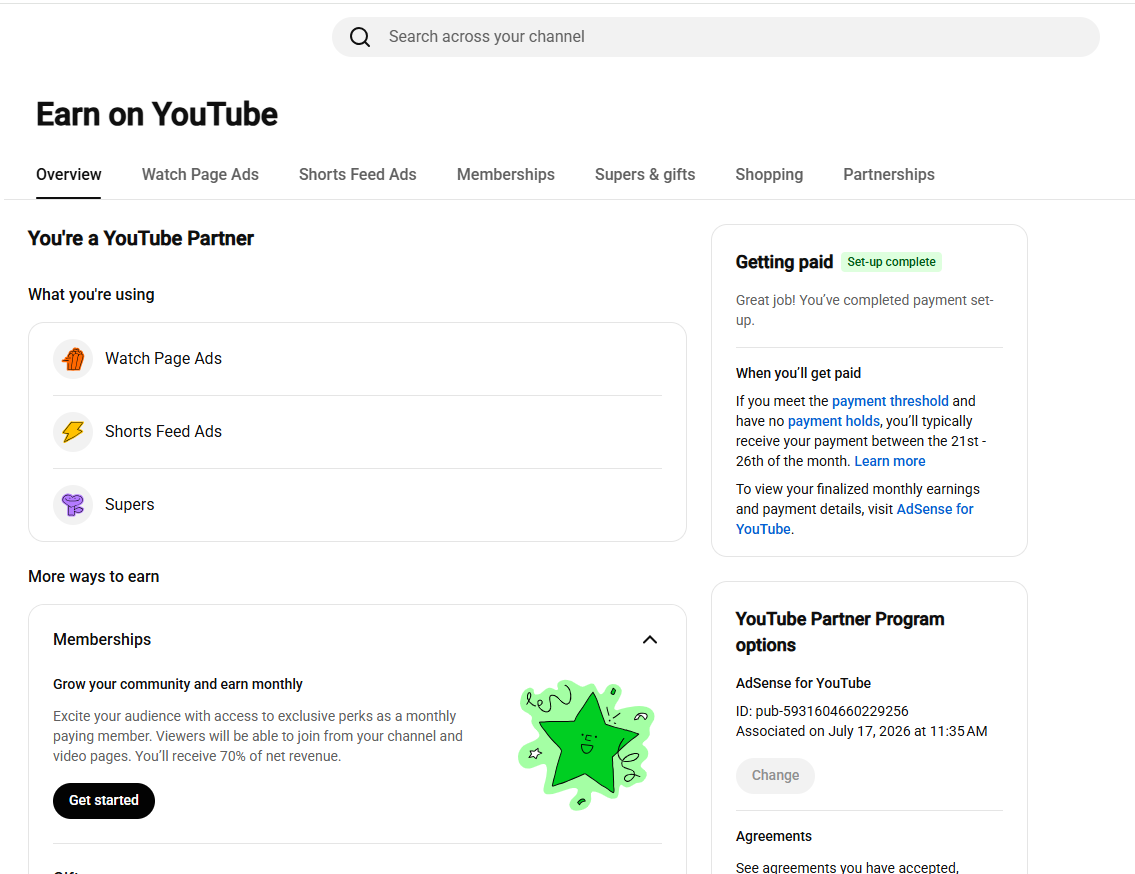
Task: Click the Set-up complete badge
Action: [891, 262]
